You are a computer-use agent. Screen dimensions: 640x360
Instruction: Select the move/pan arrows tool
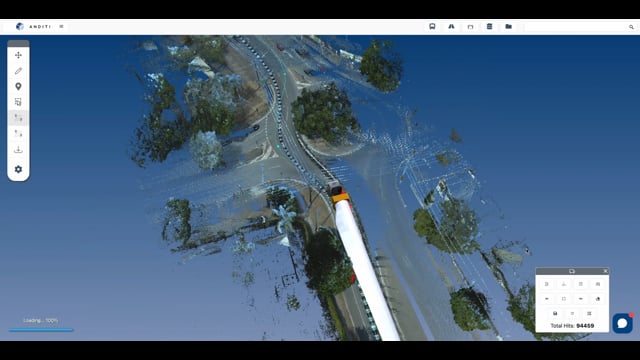tap(18, 55)
